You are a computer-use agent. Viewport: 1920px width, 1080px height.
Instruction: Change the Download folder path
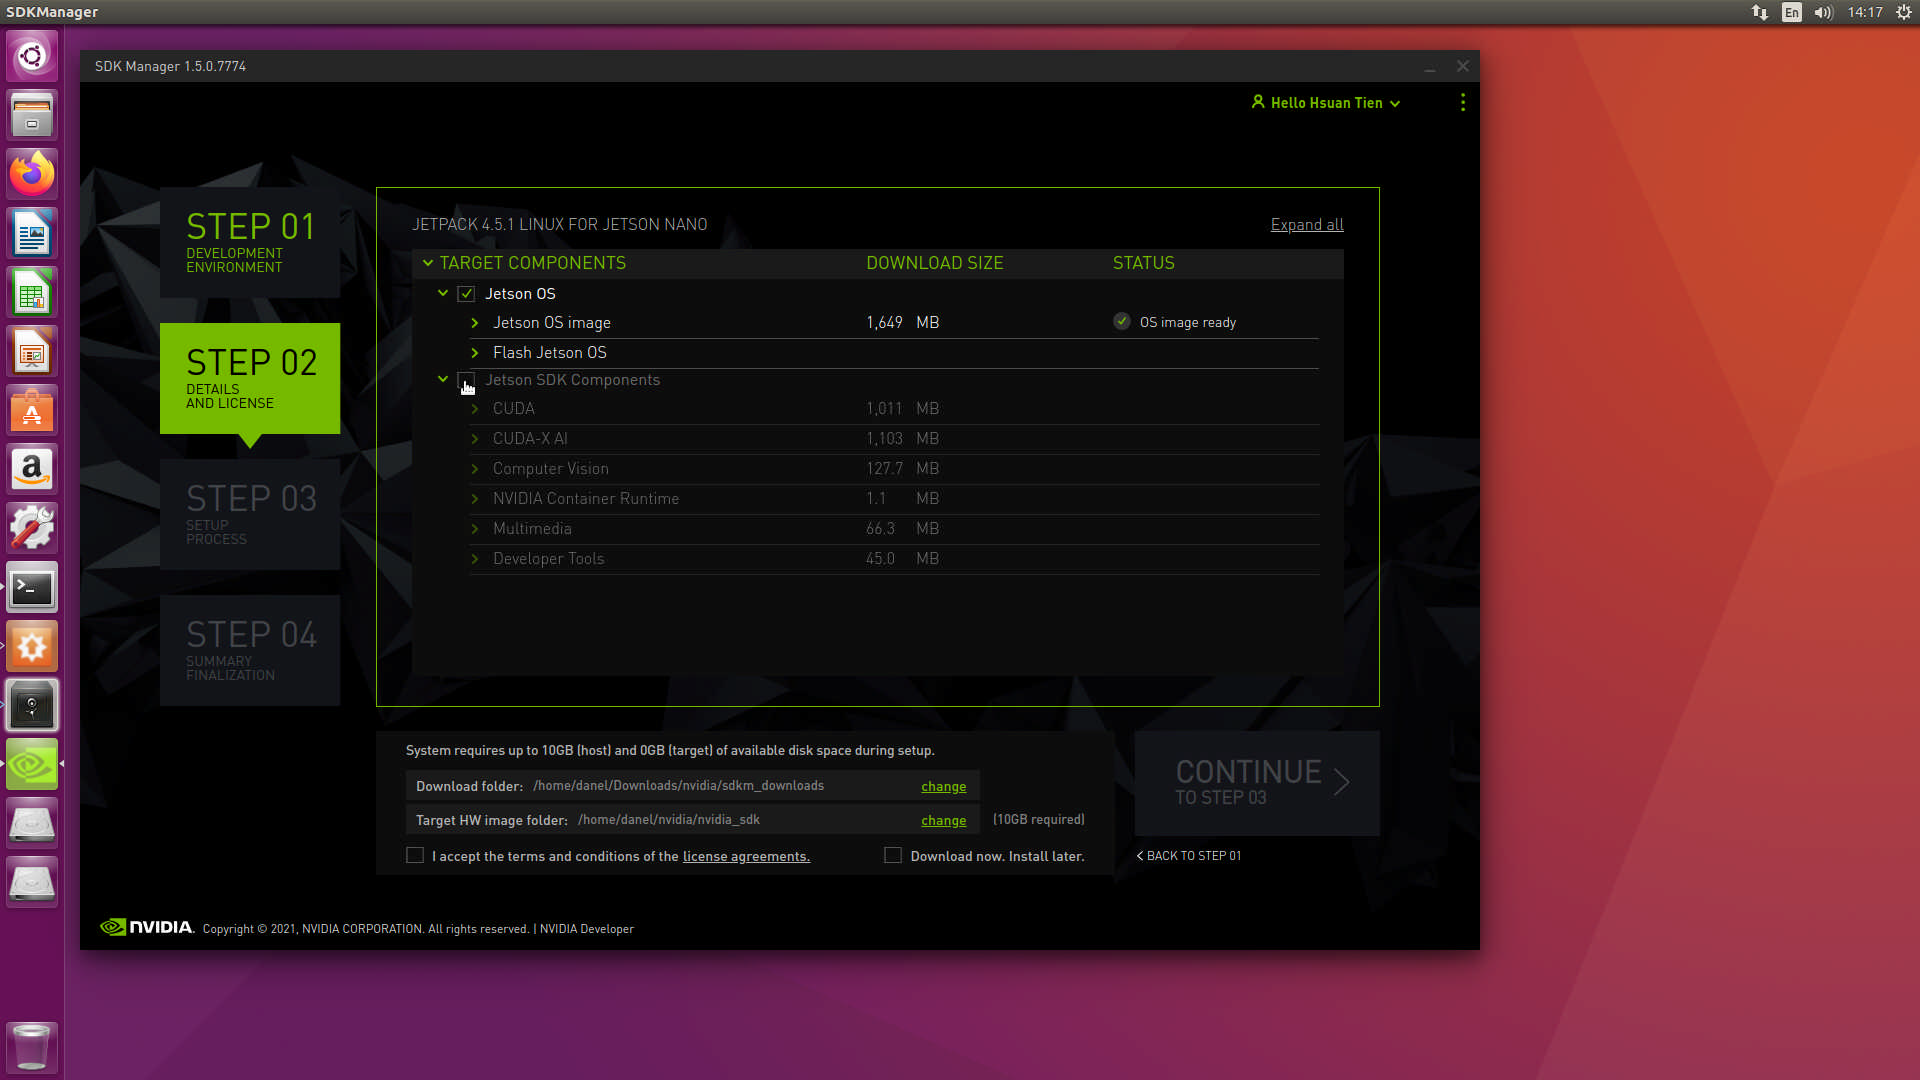(943, 787)
